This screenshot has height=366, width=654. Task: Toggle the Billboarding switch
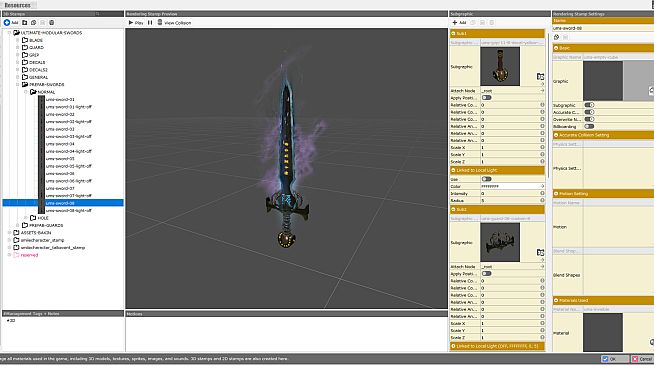tap(589, 126)
